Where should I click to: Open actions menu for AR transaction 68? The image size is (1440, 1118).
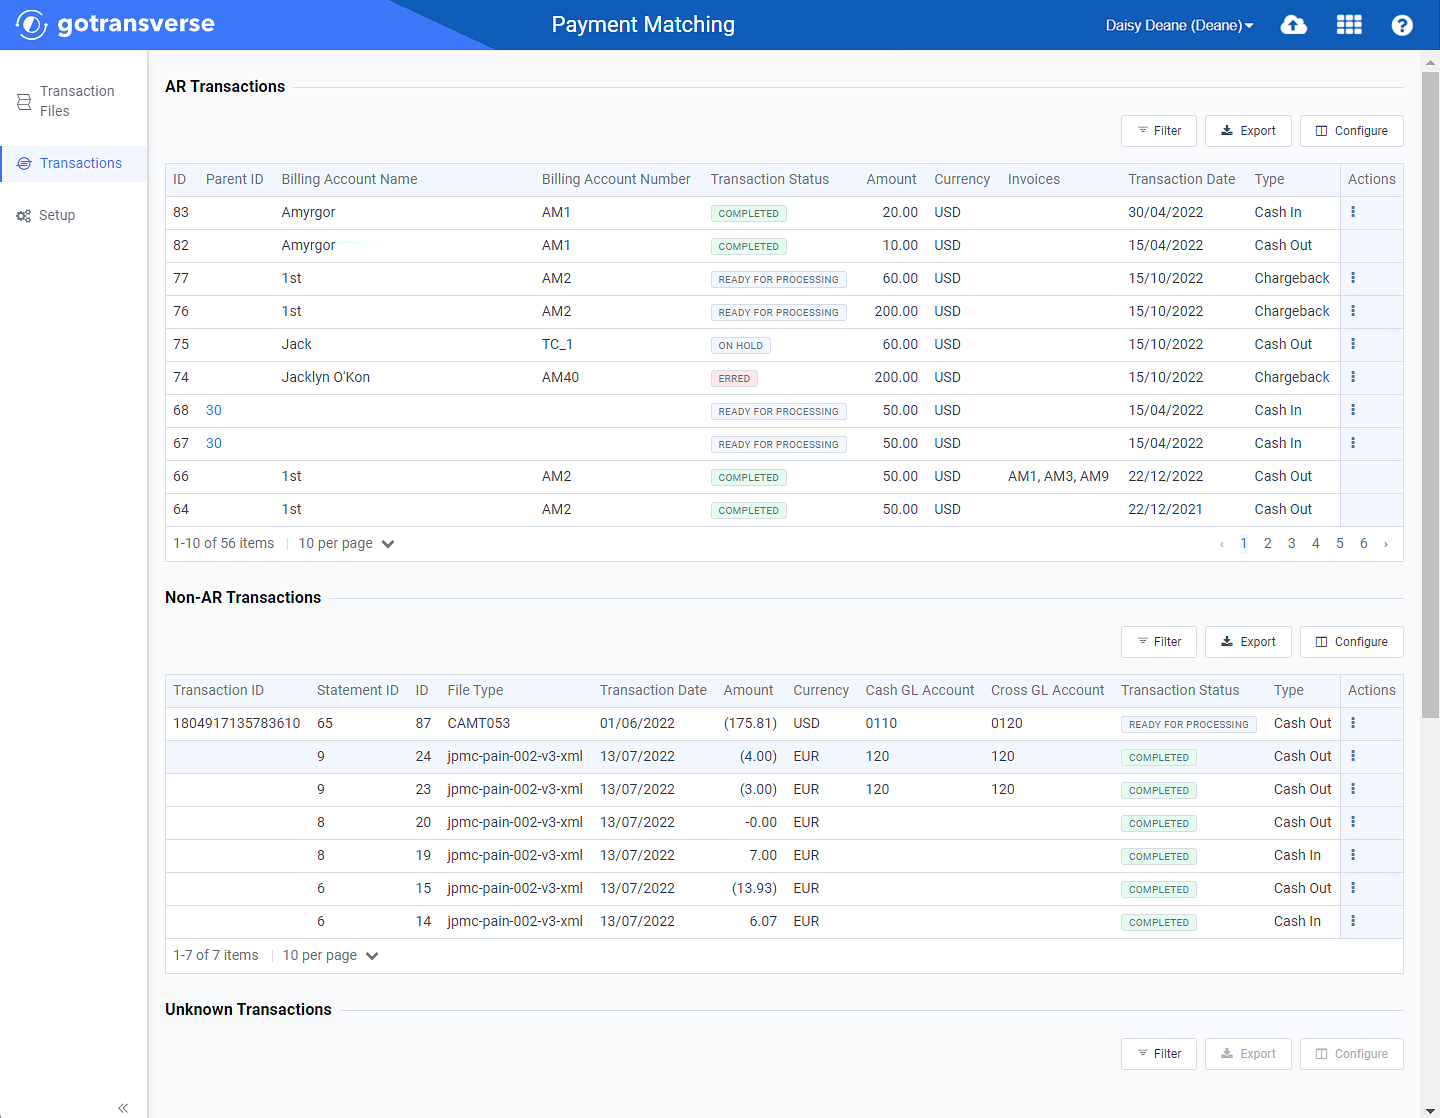(x=1353, y=410)
